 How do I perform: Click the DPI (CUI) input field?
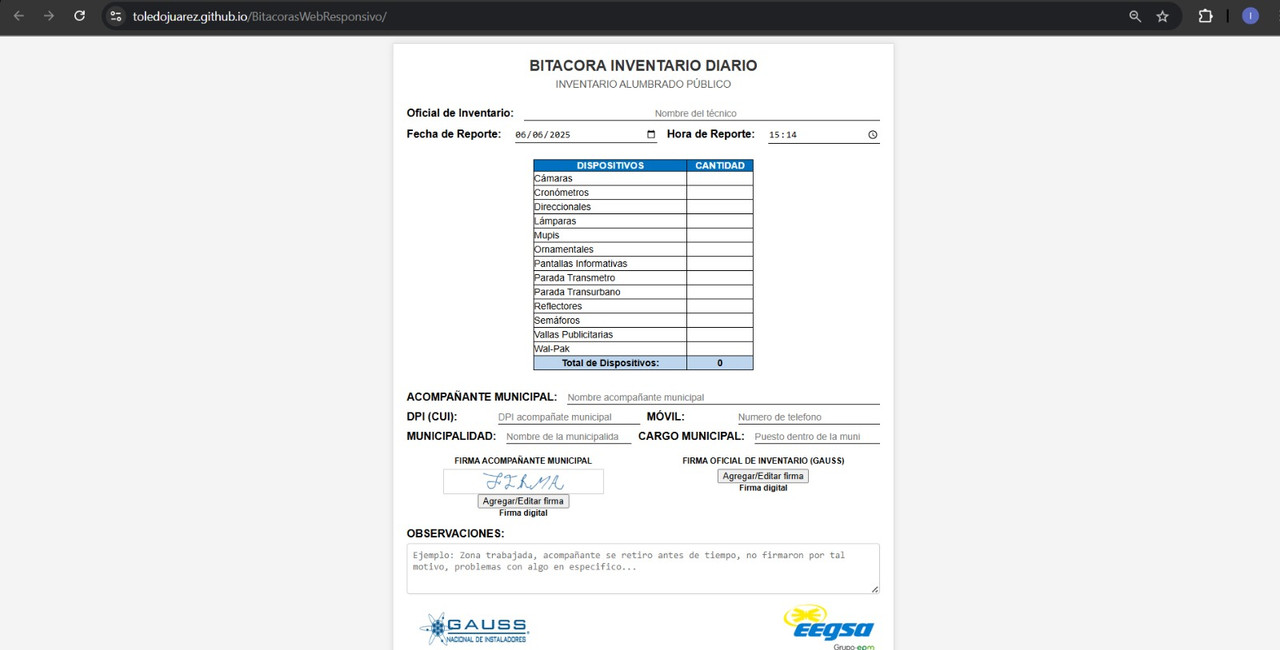point(567,417)
